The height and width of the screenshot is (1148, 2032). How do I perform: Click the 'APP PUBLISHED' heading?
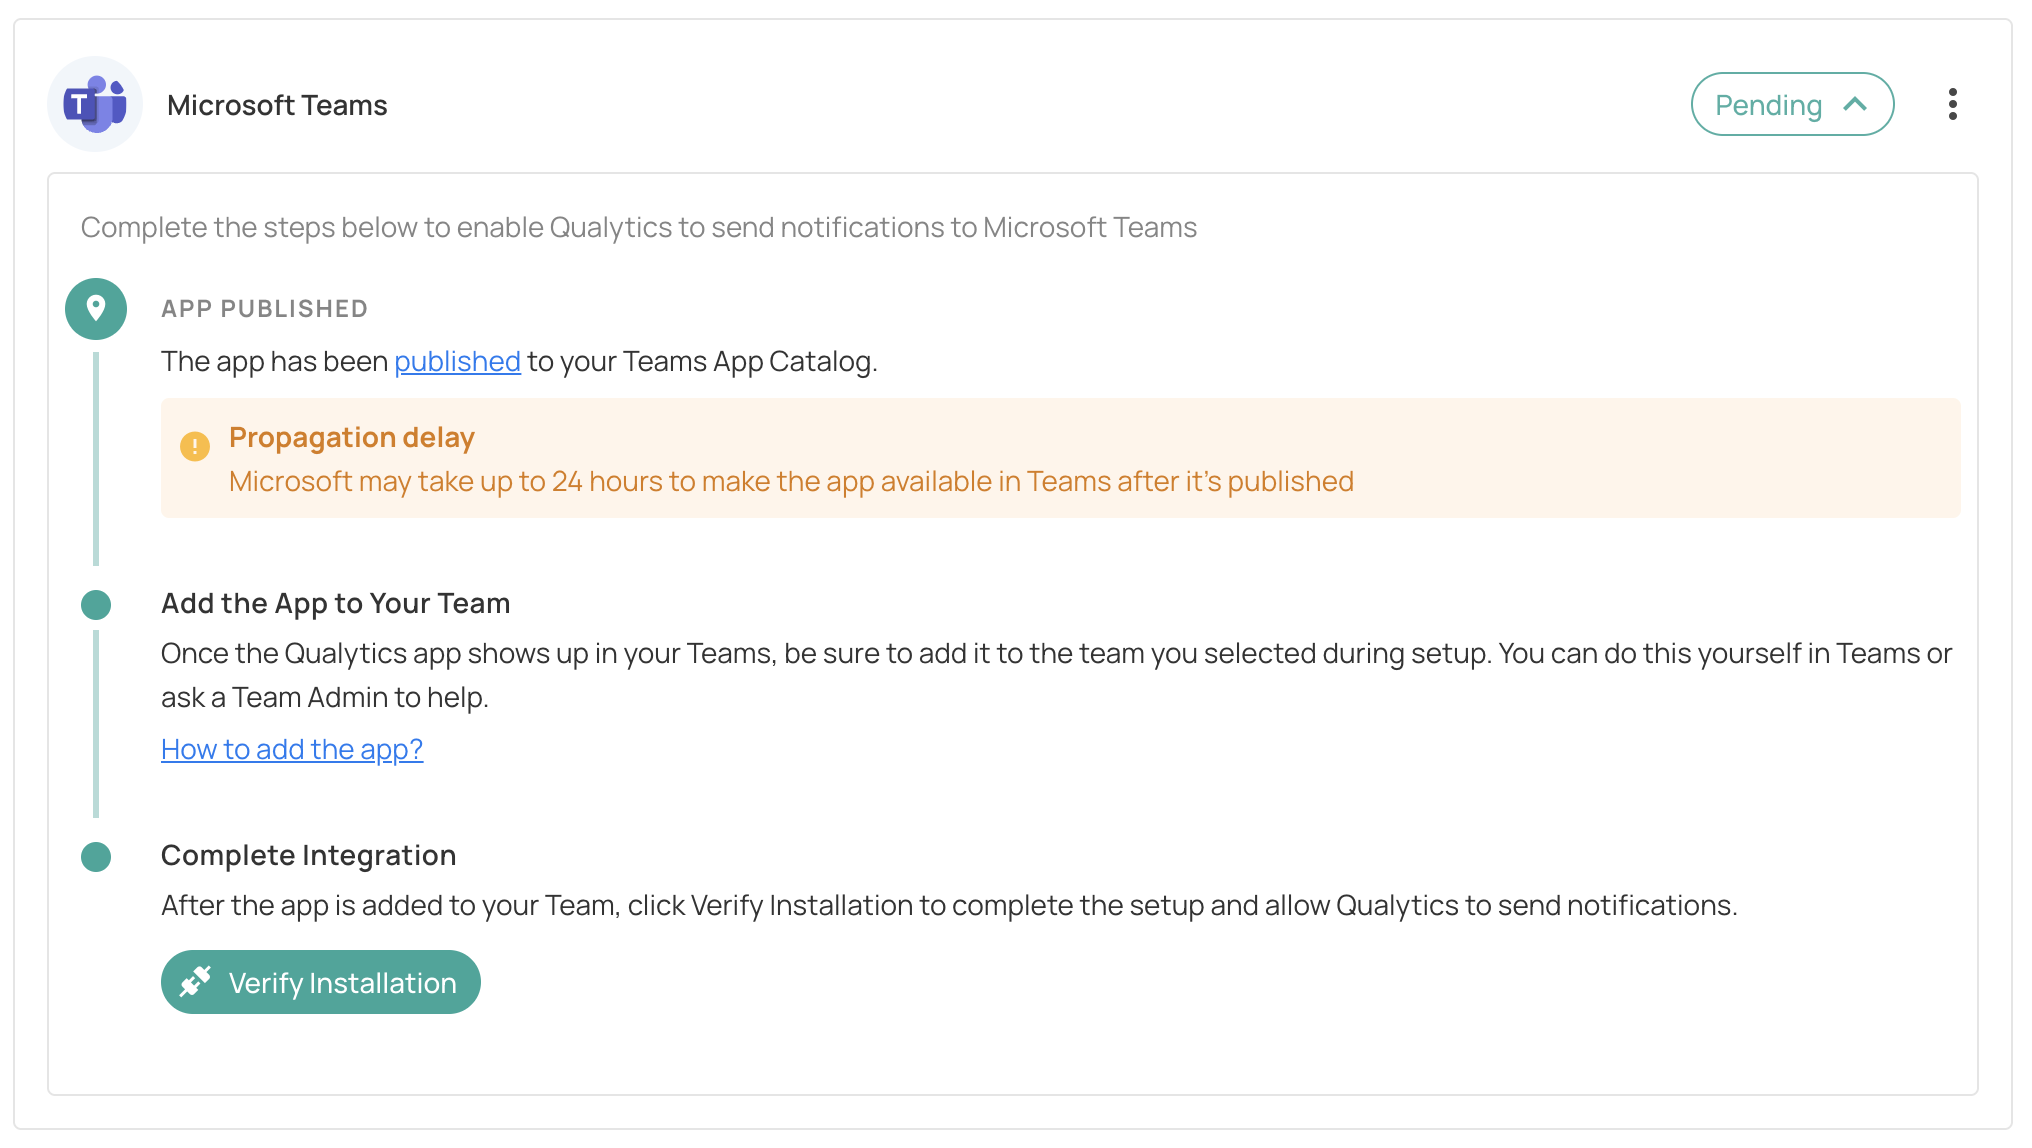[264, 309]
